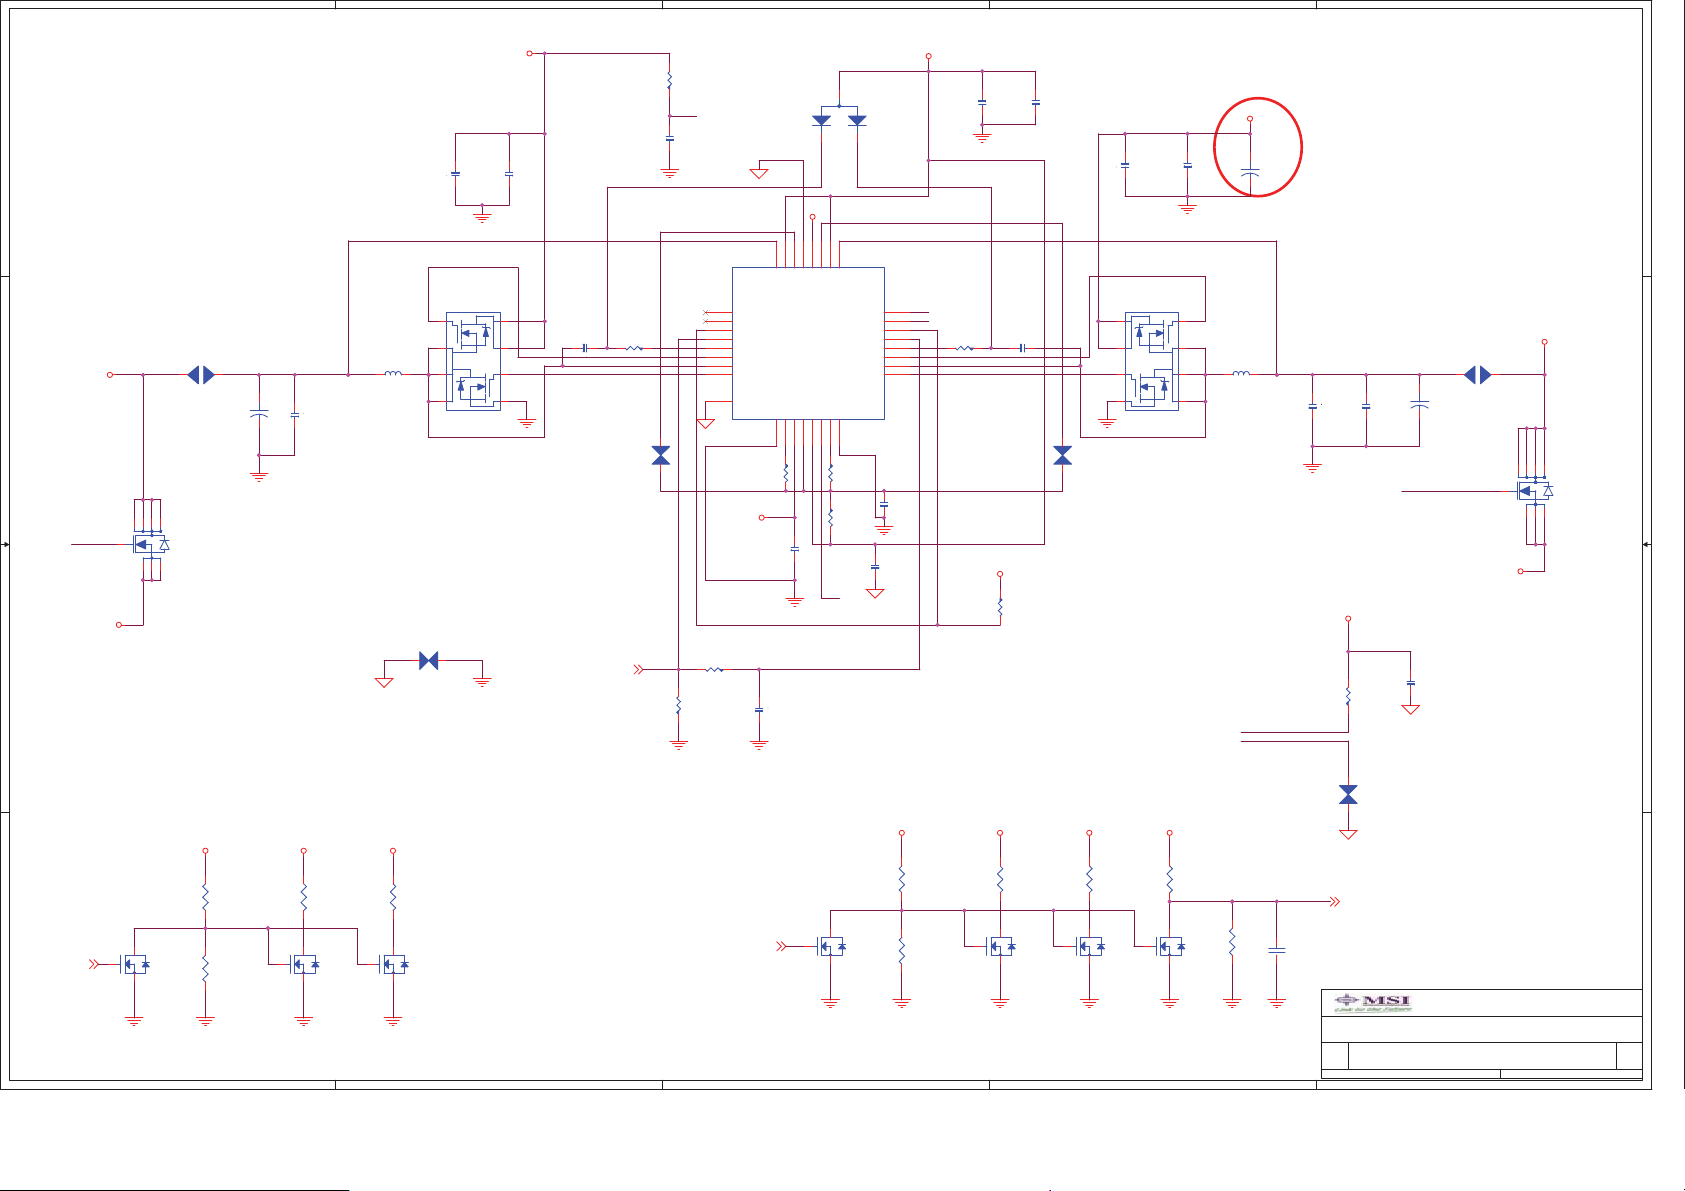Select the first MOSFET in the bottom-right four-transistor group
Screen dimensions: 1685x1191
coord(831,945)
